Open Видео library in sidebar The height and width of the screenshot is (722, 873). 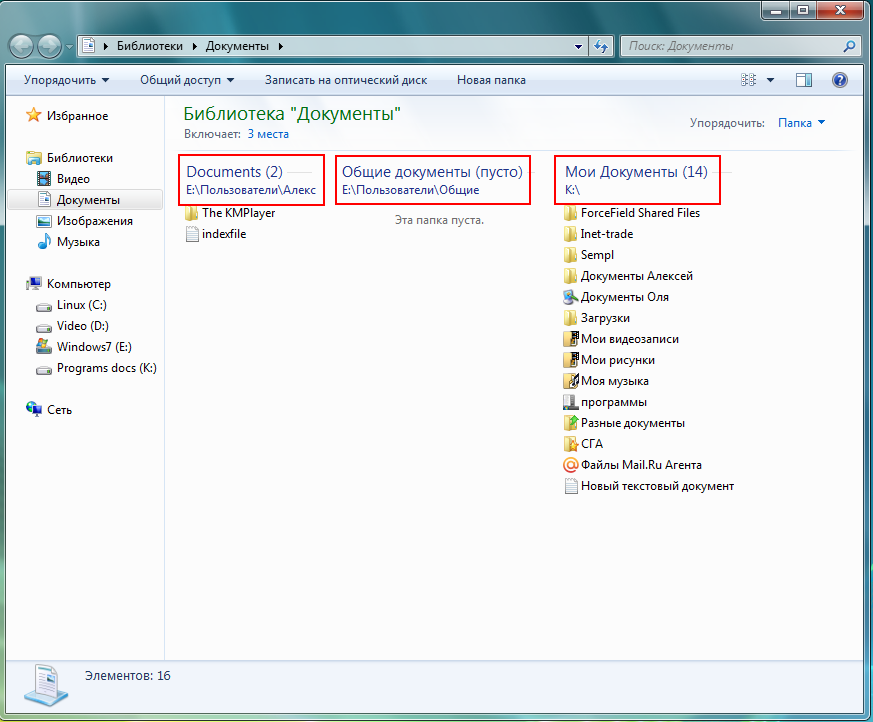click(63, 179)
